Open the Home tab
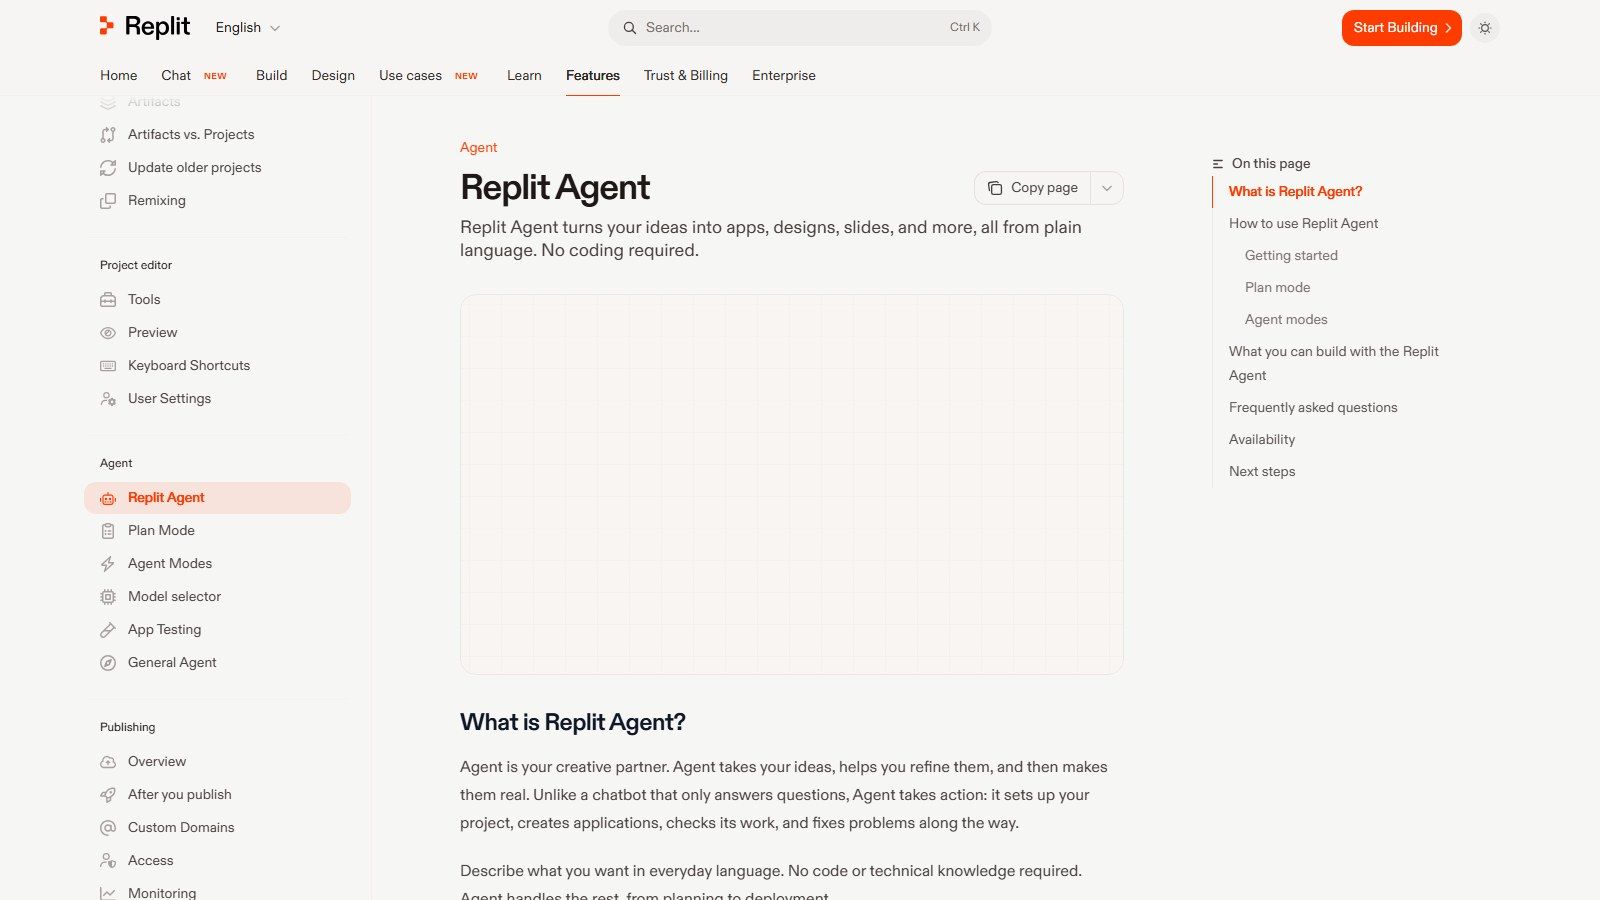 coord(118,76)
